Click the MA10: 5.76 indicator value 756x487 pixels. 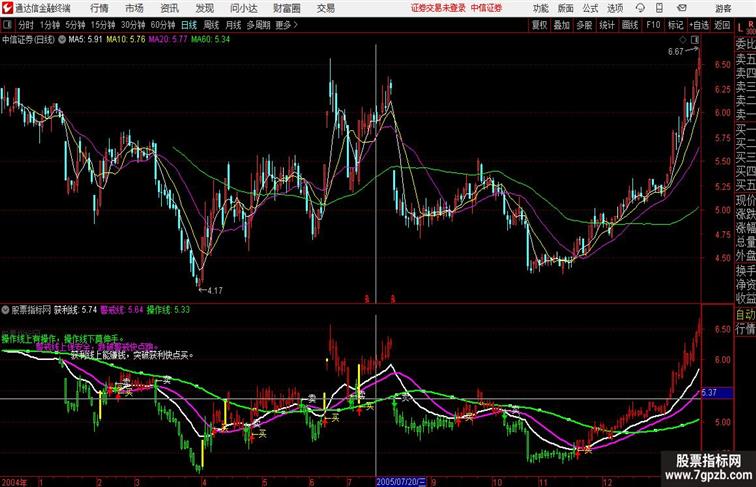[x=126, y=40]
